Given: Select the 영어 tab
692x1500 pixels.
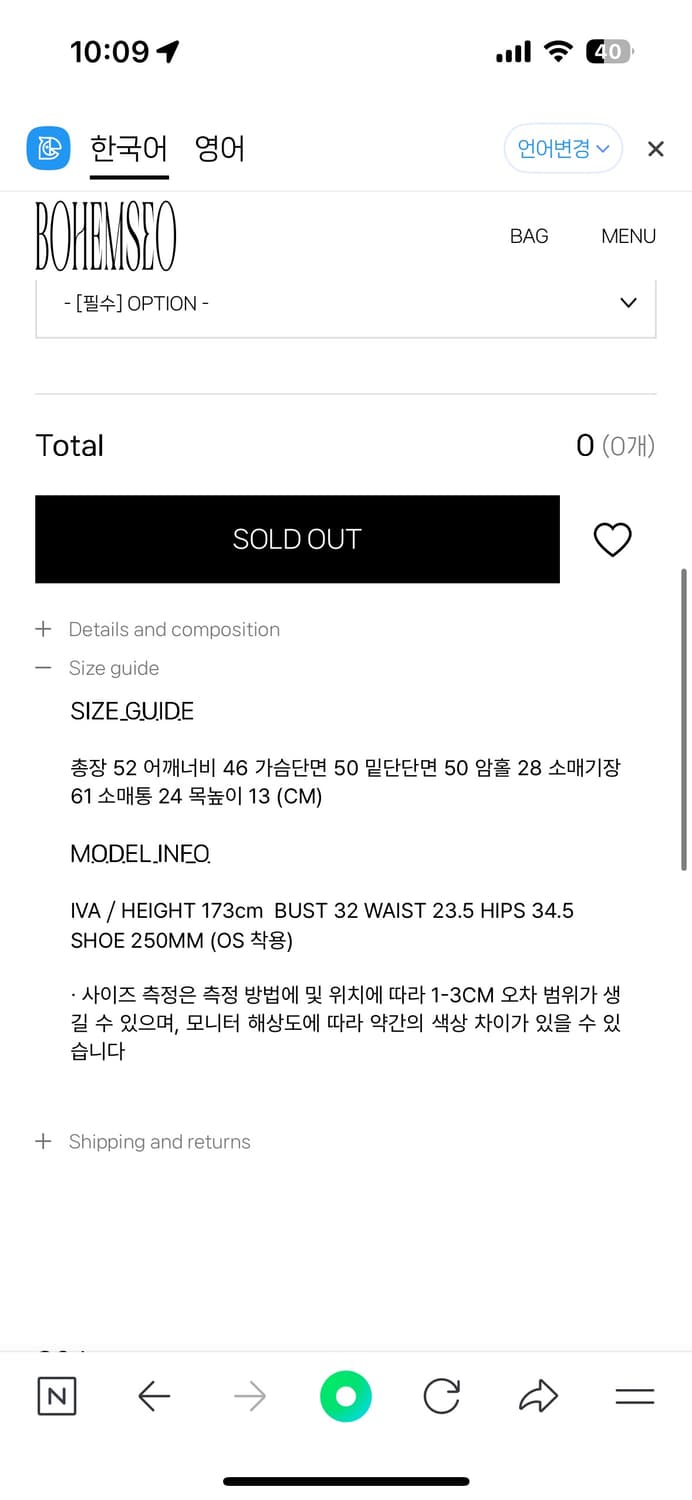Looking at the screenshot, I should (219, 148).
